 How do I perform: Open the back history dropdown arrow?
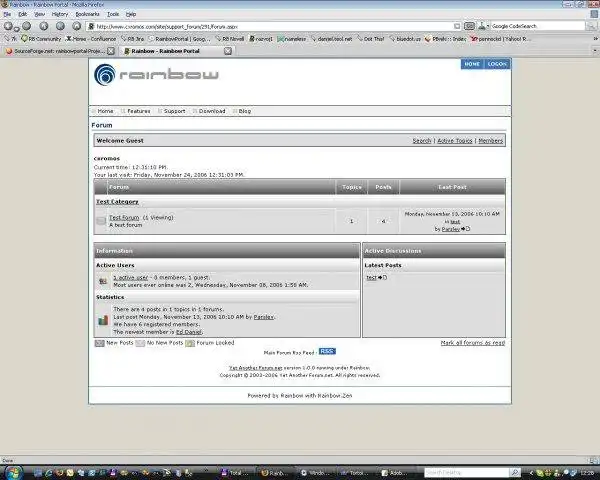point(16,29)
